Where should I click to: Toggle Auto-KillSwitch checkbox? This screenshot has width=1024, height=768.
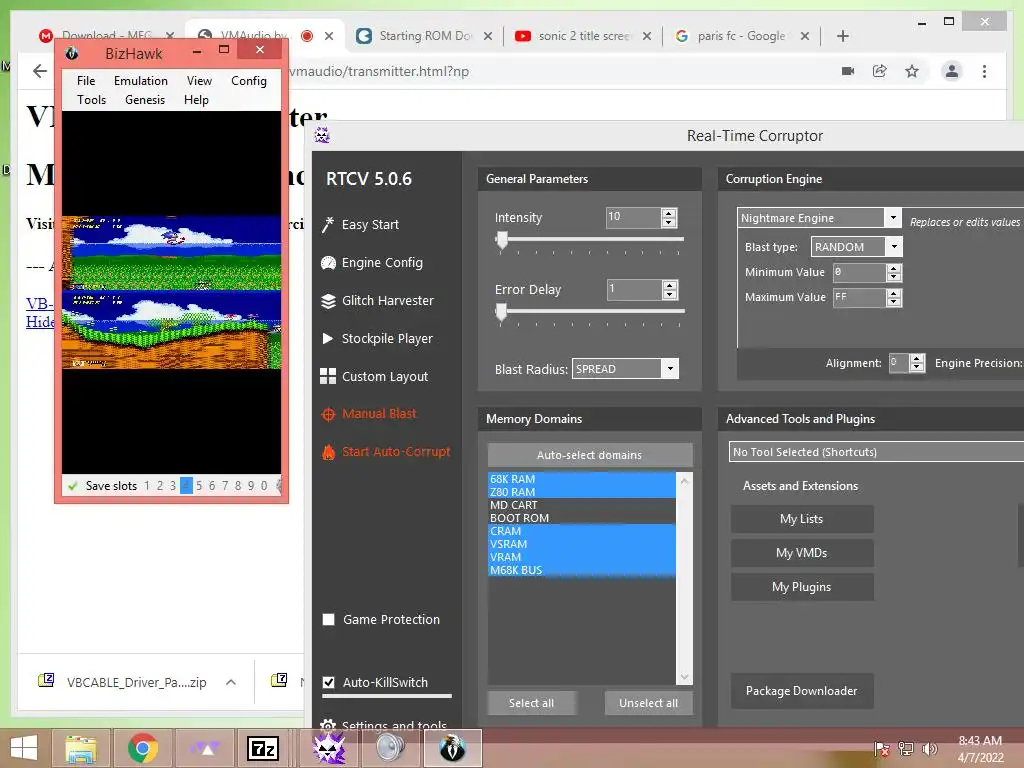pyautogui.click(x=328, y=682)
